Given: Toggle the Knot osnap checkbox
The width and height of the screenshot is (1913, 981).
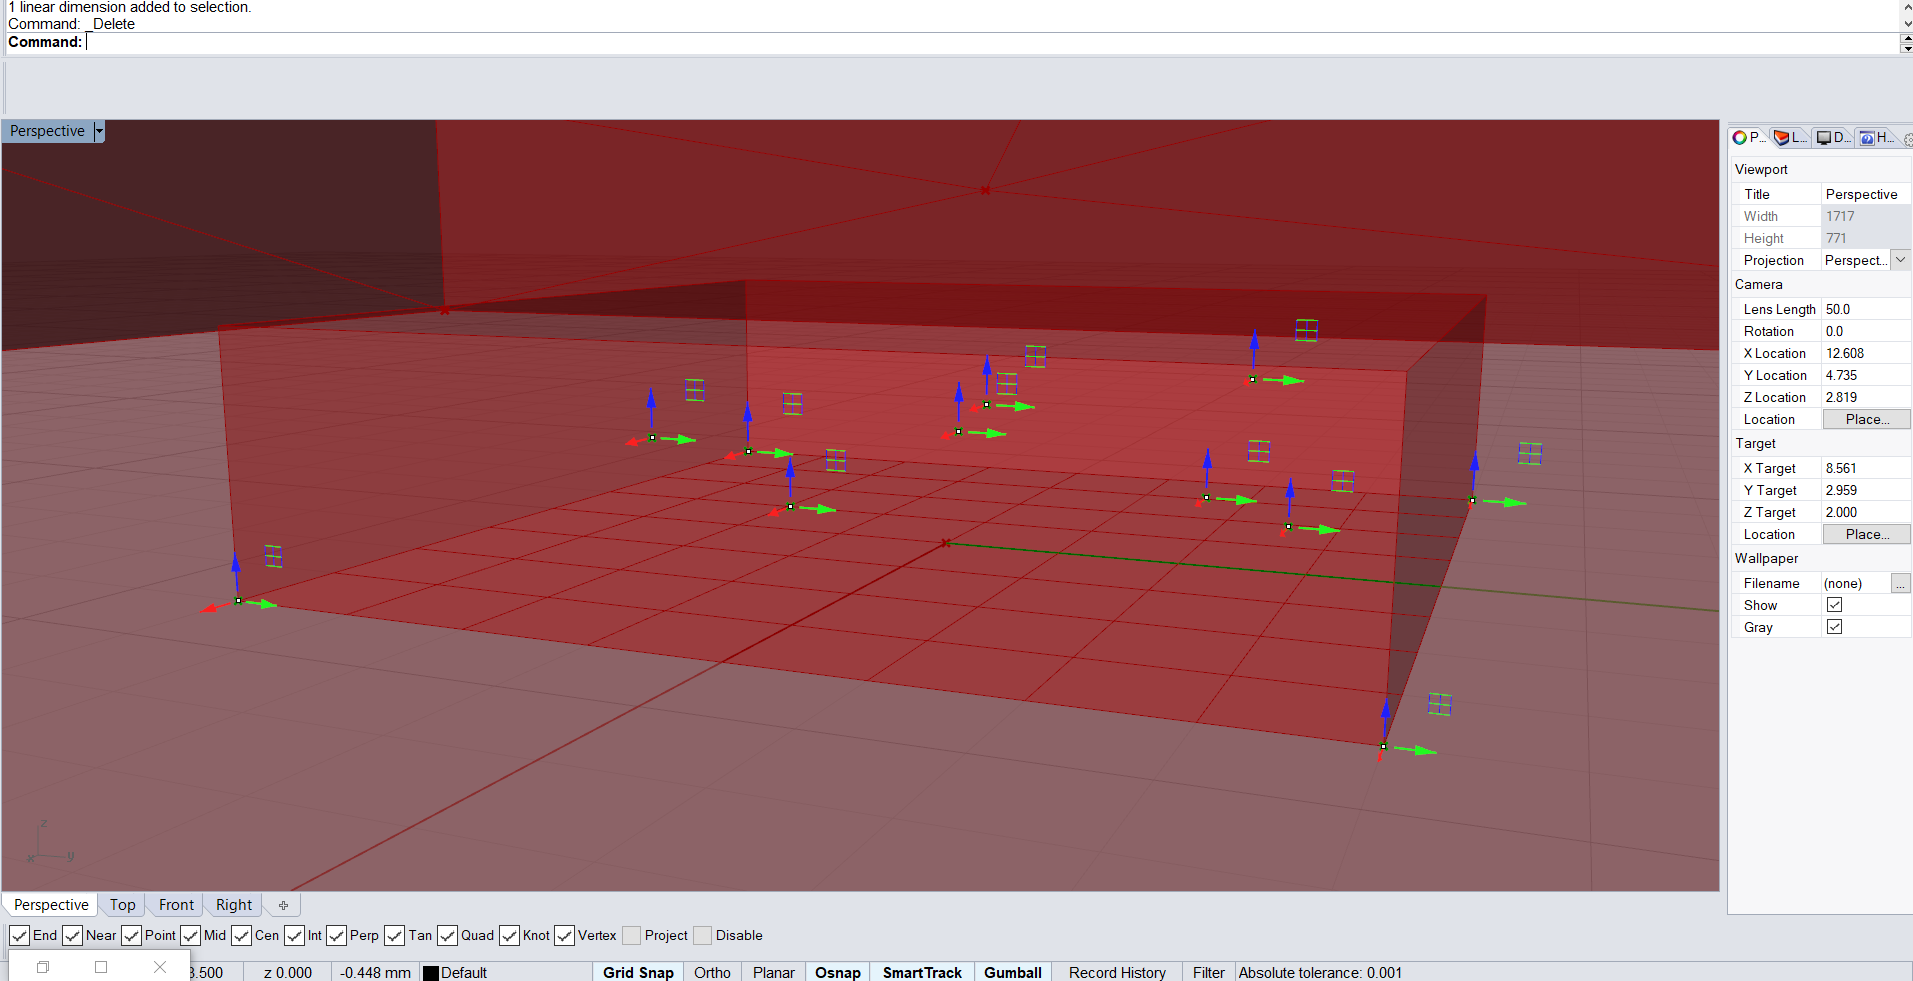Looking at the screenshot, I should pyautogui.click(x=509, y=936).
